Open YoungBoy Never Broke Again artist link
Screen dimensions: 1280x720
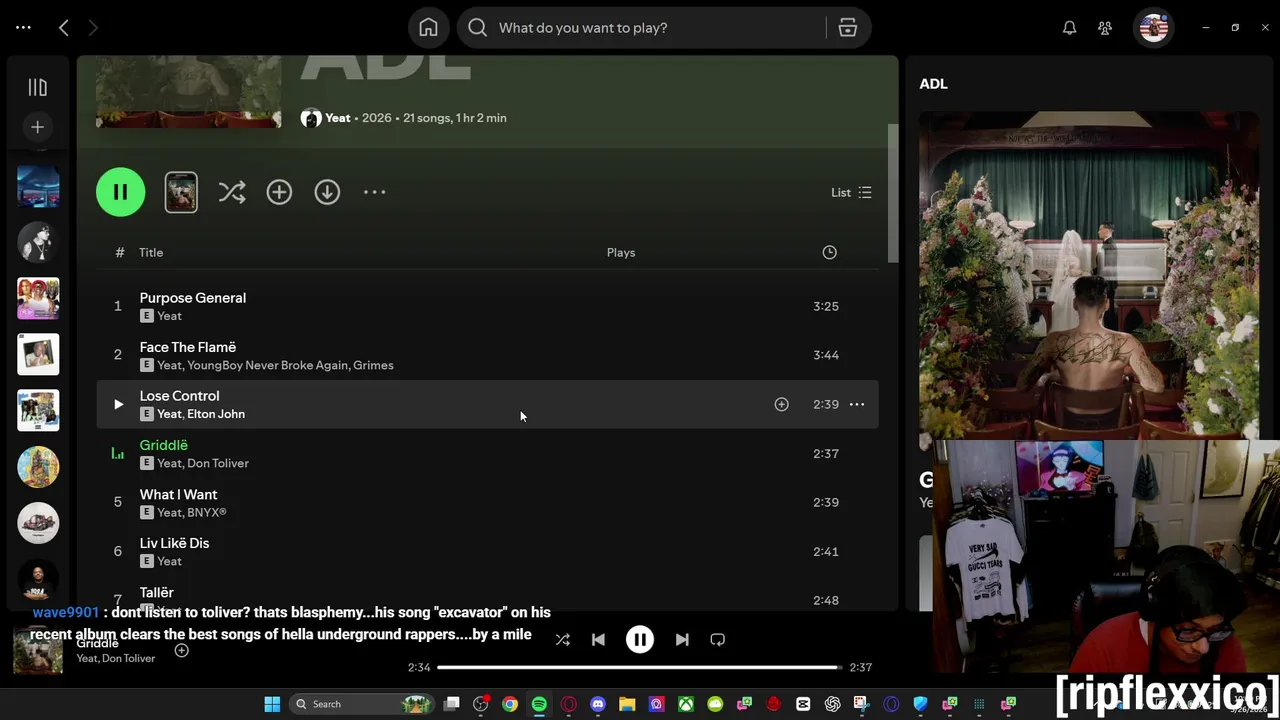[267, 365]
